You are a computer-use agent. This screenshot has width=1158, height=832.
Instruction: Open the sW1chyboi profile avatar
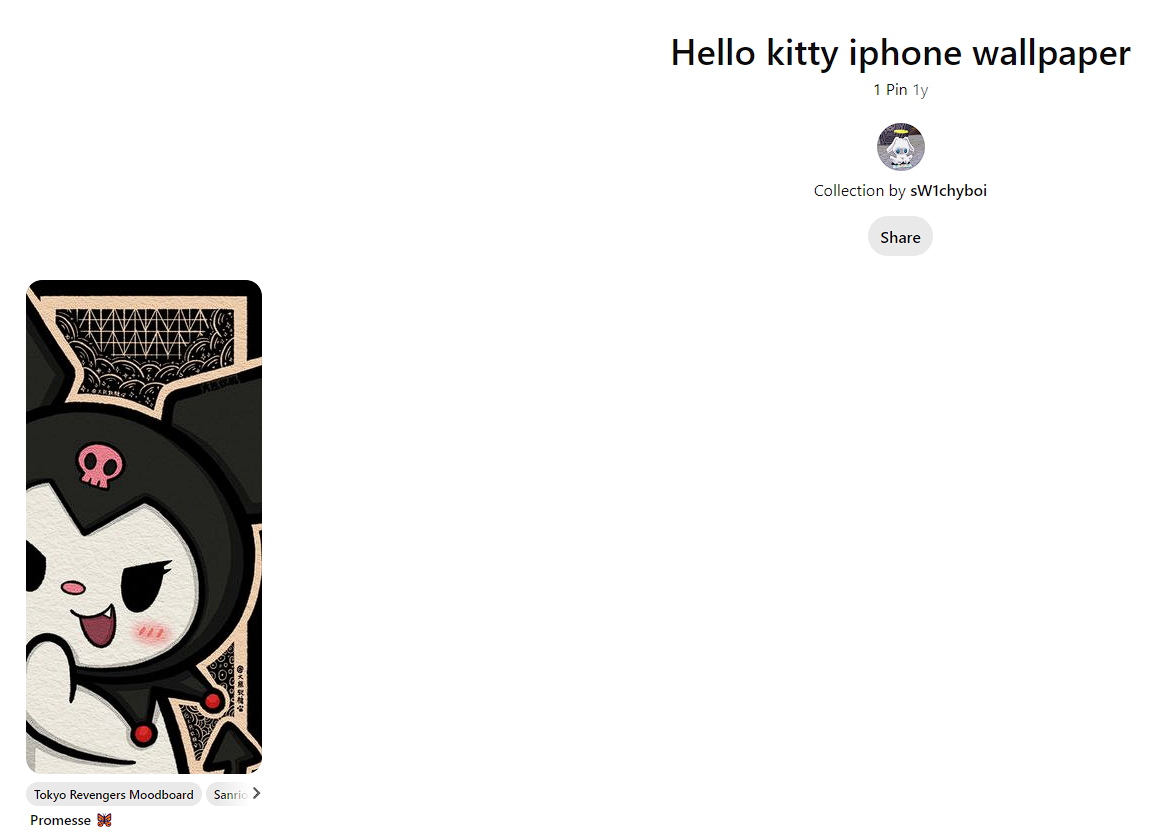coord(900,147)
